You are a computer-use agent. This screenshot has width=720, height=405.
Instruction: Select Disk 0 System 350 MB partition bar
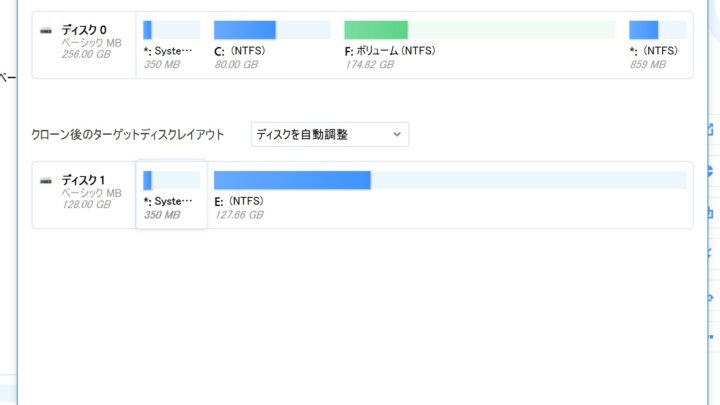click(x=171, y=30)
